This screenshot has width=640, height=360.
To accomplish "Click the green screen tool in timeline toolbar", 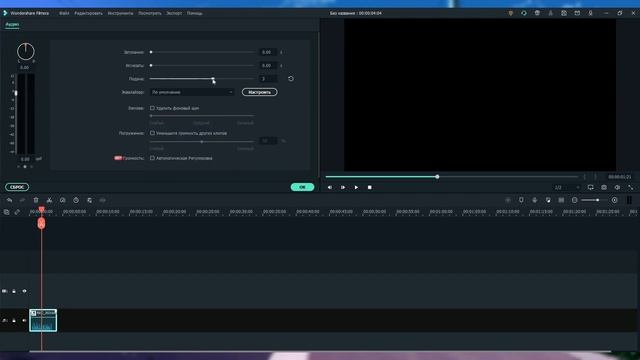I will [89, 200].
